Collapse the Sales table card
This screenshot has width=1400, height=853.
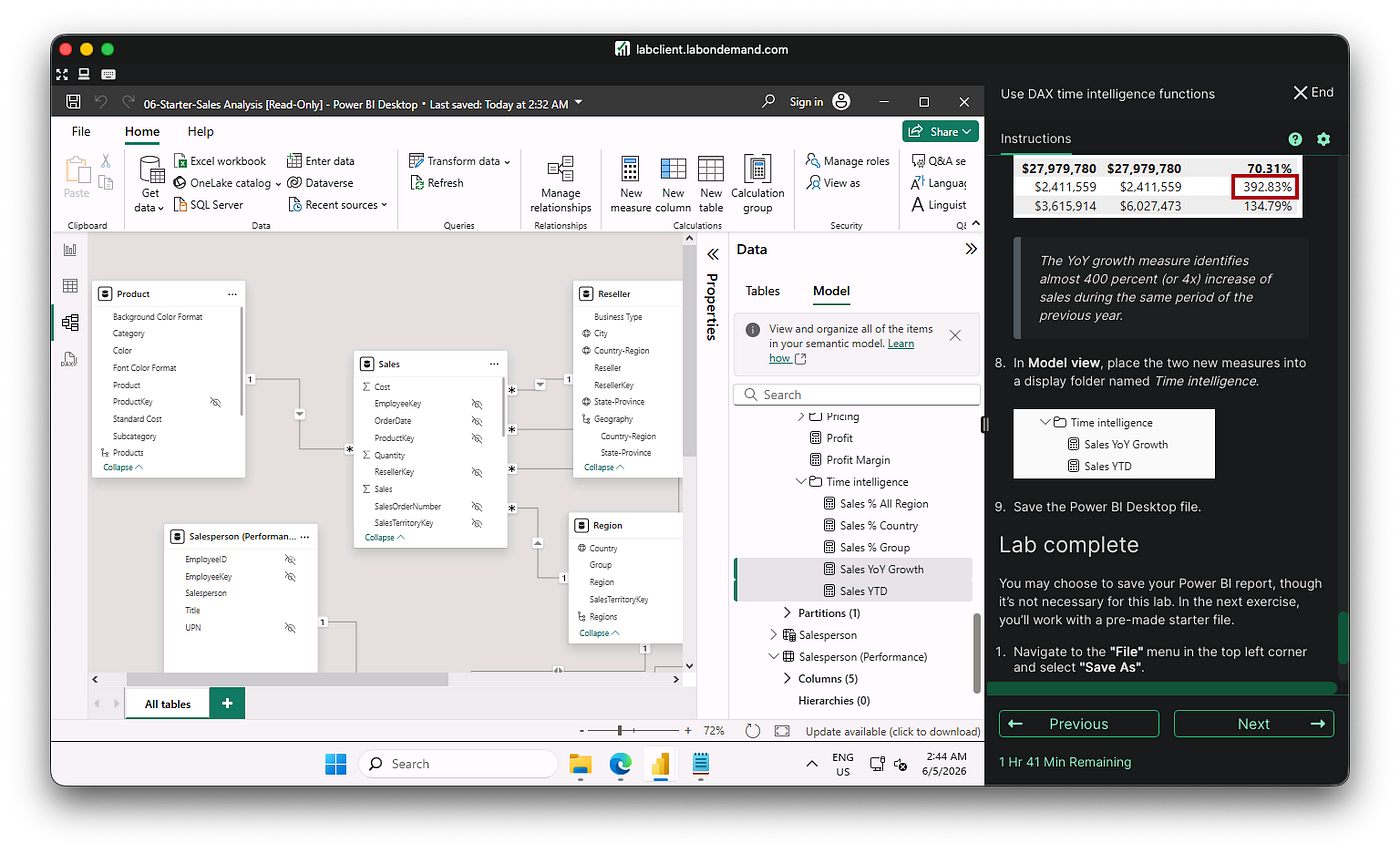point(385,537)
